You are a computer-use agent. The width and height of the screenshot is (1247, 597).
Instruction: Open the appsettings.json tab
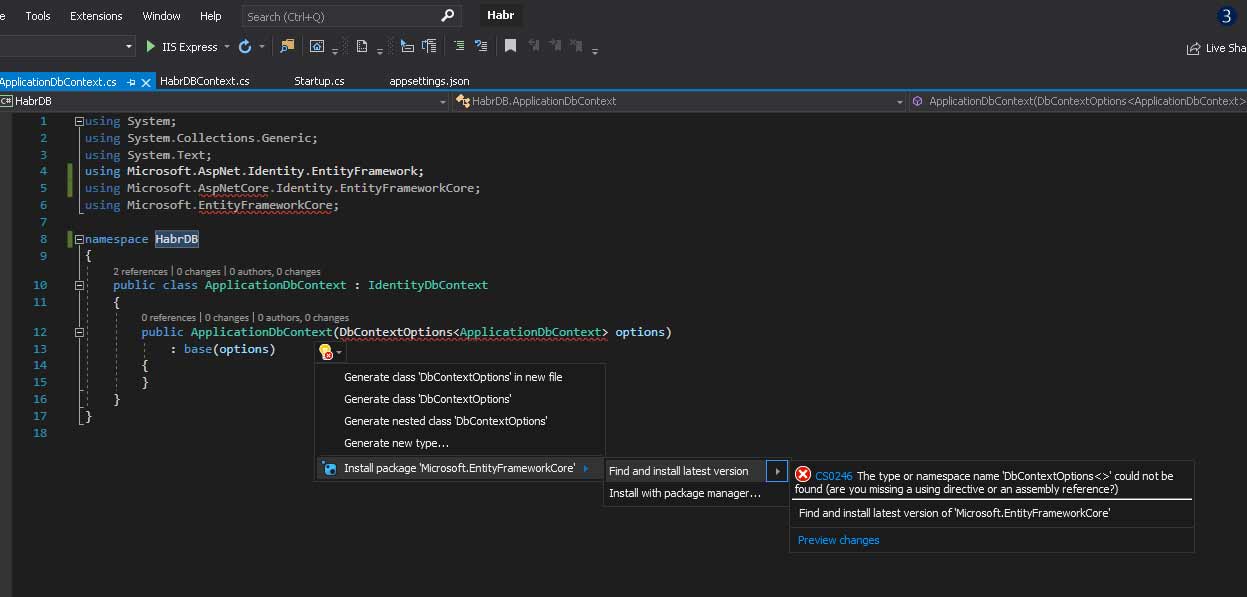[429, 81]
